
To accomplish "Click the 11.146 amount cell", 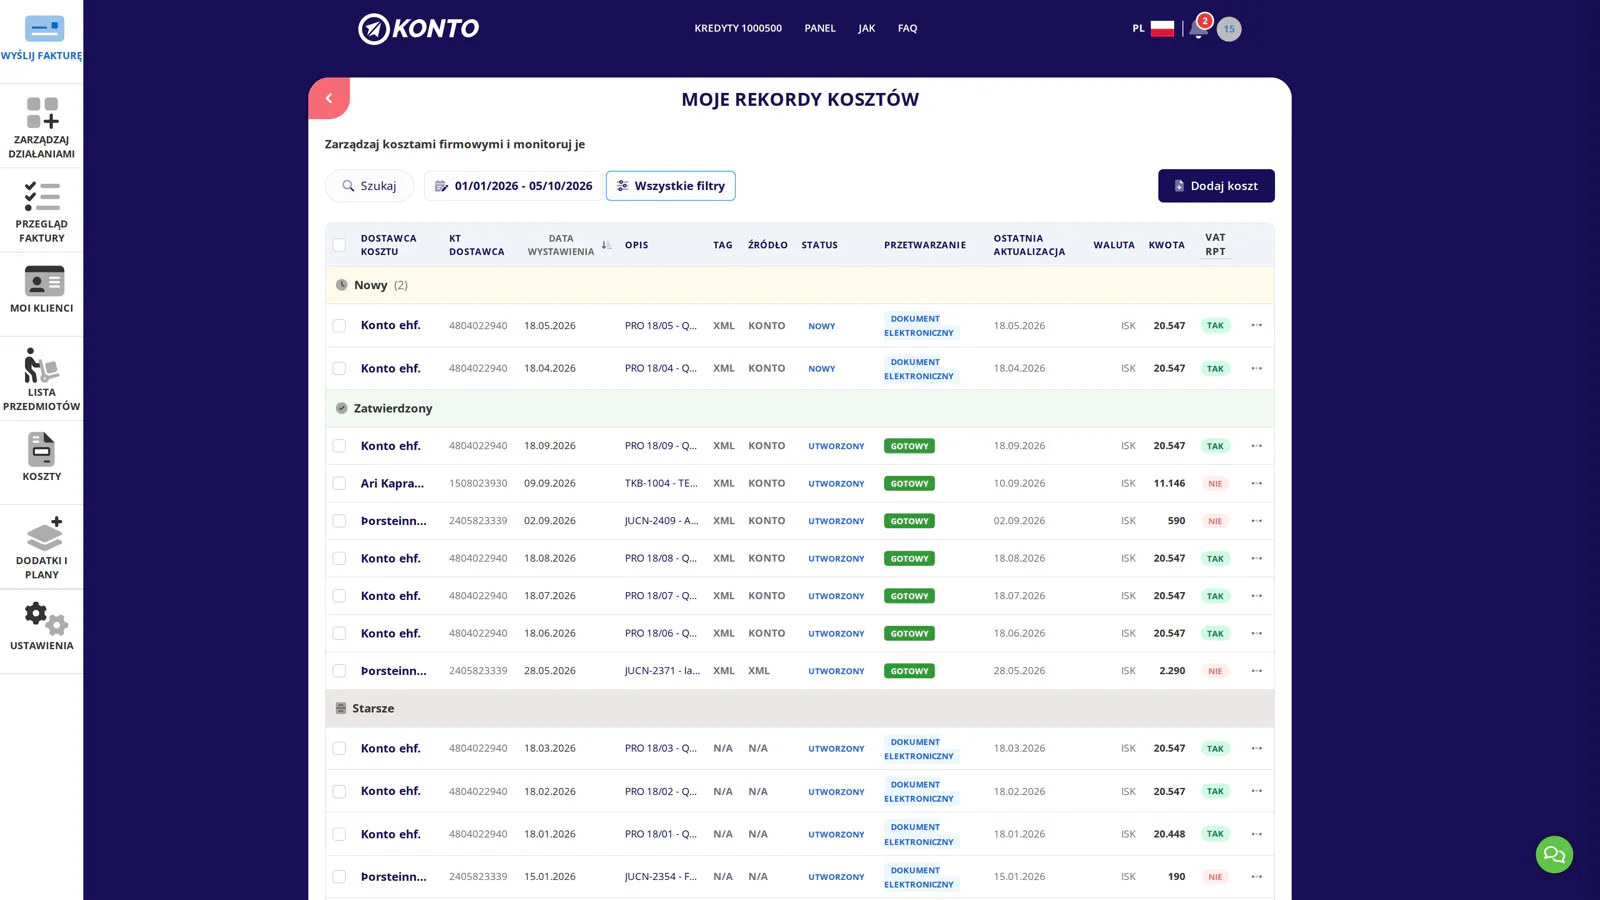I will [x=1169, y=483].
